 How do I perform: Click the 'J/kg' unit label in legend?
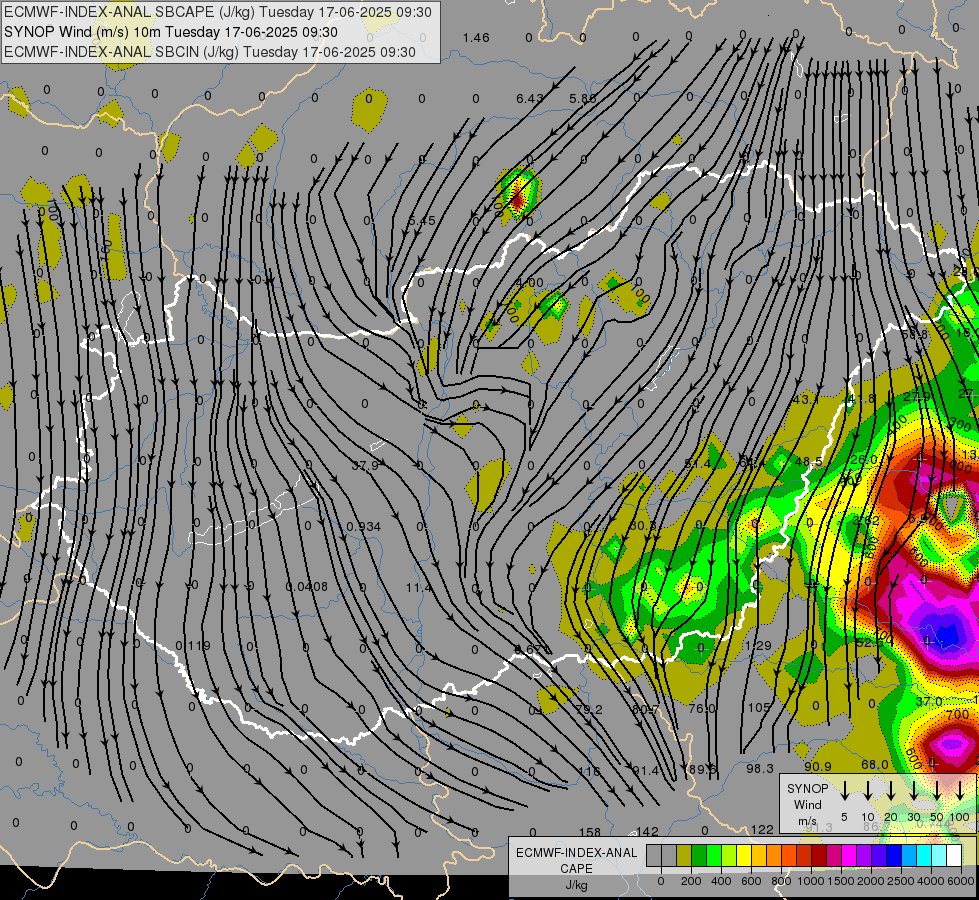(576, 885)
